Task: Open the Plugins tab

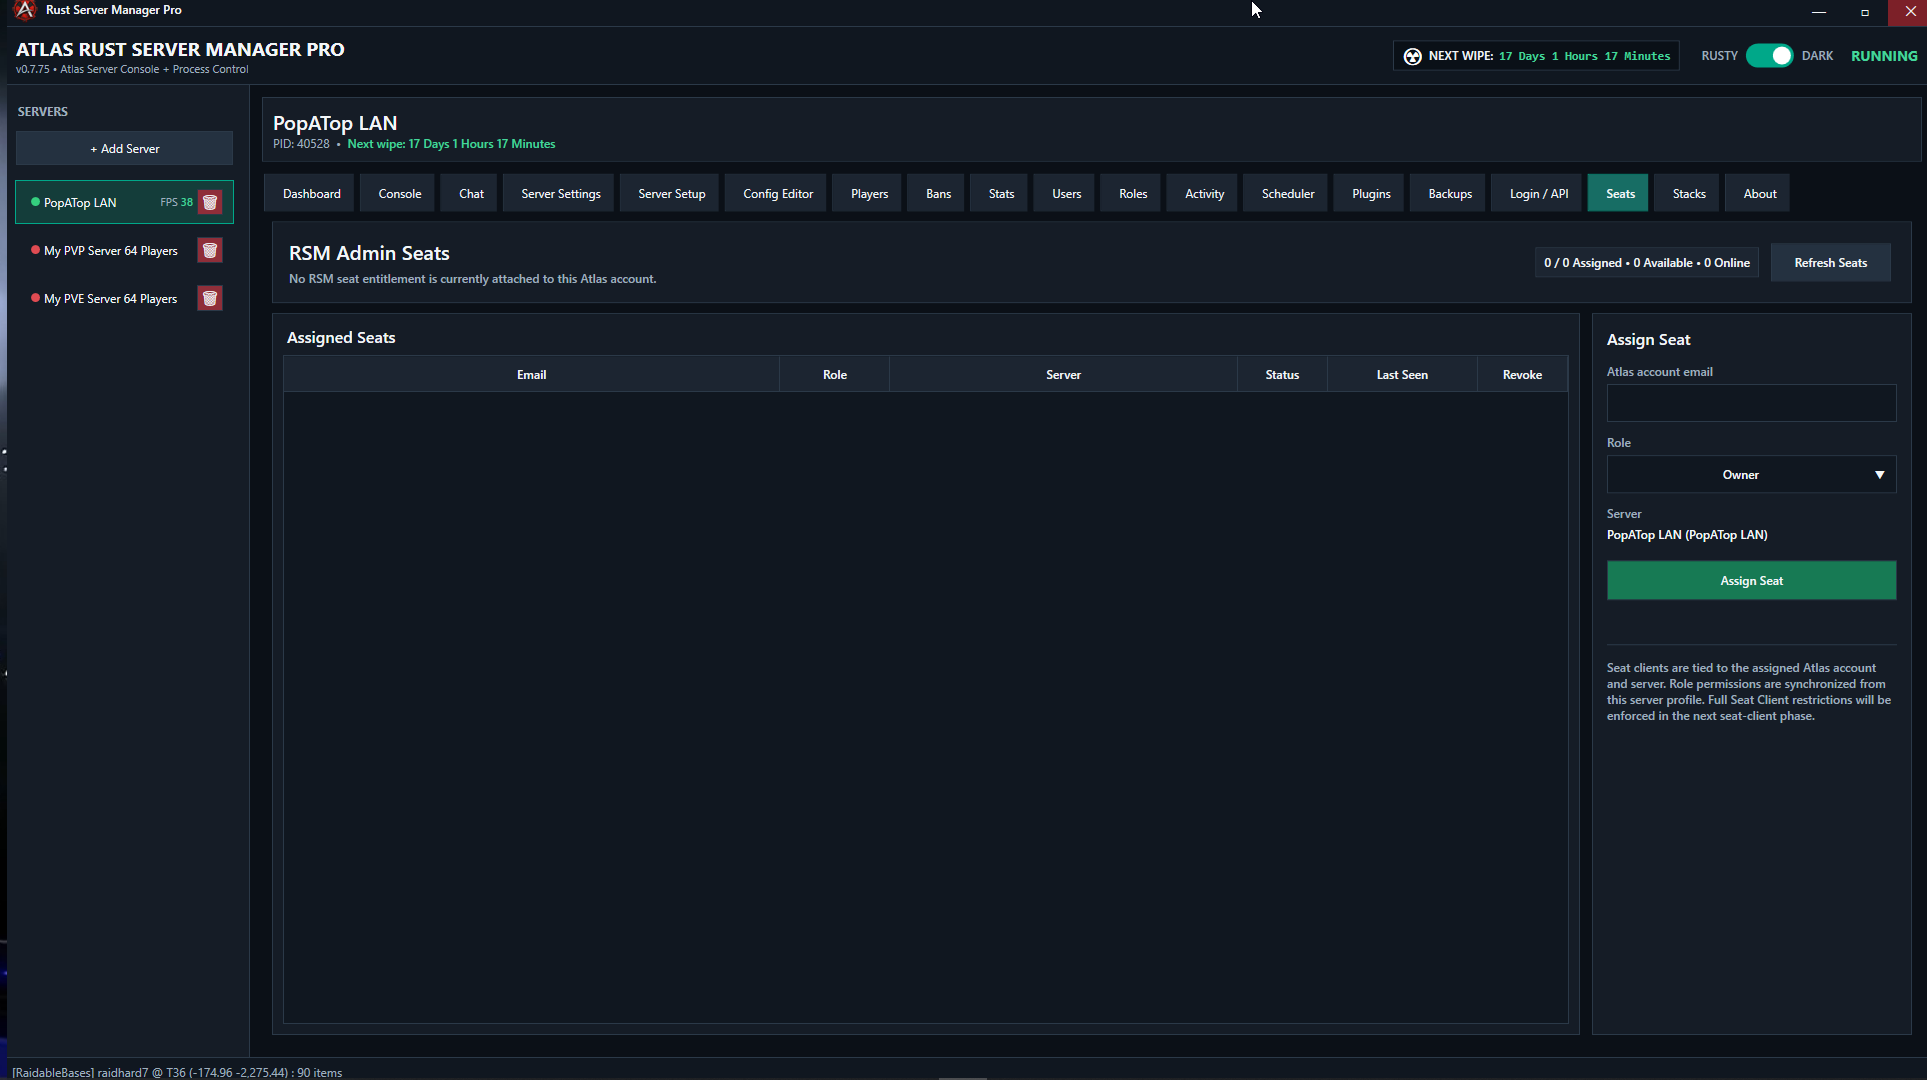Action: (1371, 194)
